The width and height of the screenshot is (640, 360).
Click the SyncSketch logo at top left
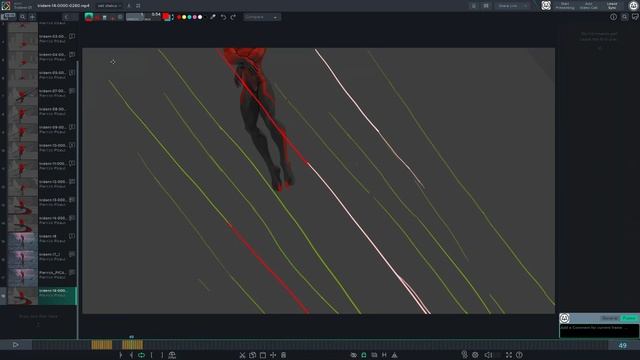point(6,6)
